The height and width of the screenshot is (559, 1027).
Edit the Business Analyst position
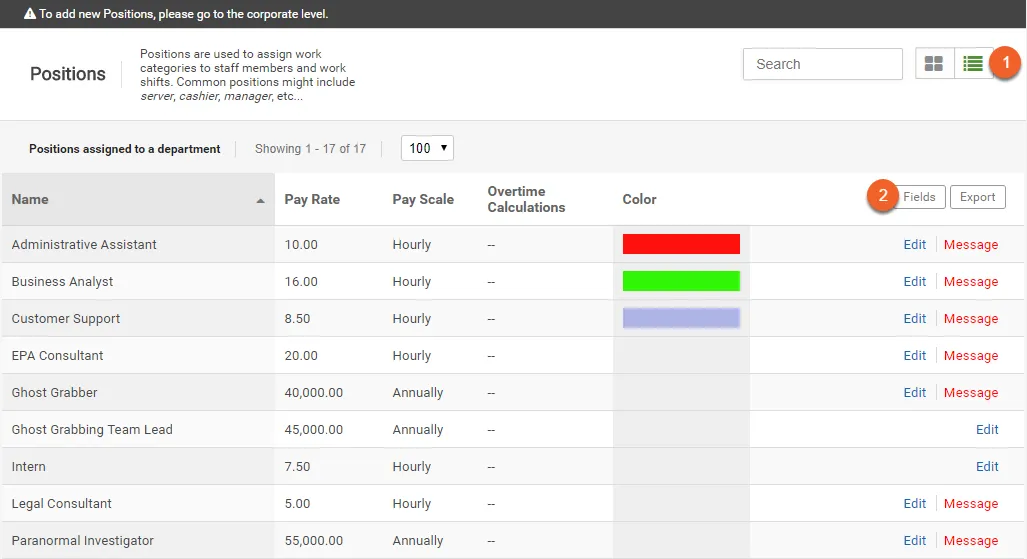coord(914,281)
